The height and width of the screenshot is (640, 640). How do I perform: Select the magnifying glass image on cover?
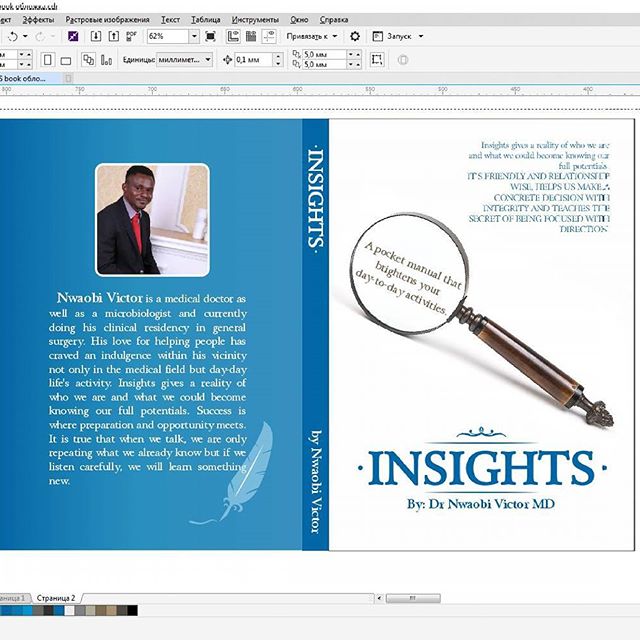(x=481, y=319)
